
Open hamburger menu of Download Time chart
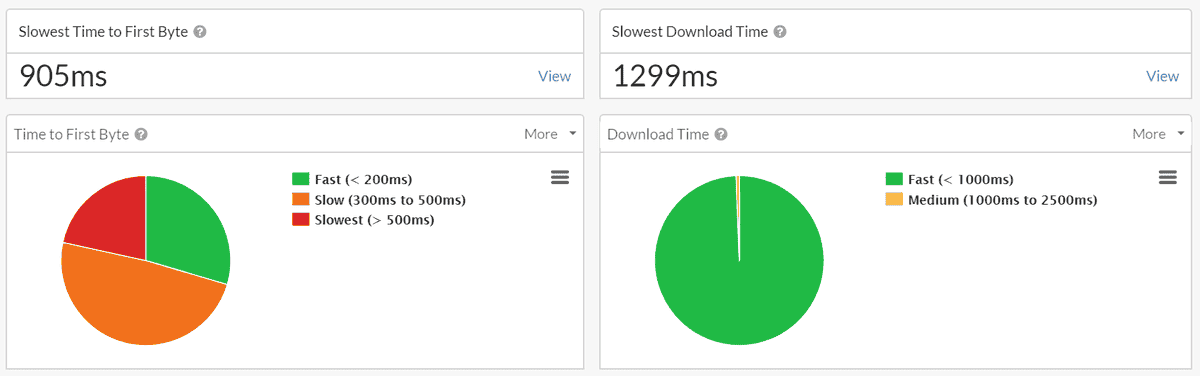point(1167,177)
